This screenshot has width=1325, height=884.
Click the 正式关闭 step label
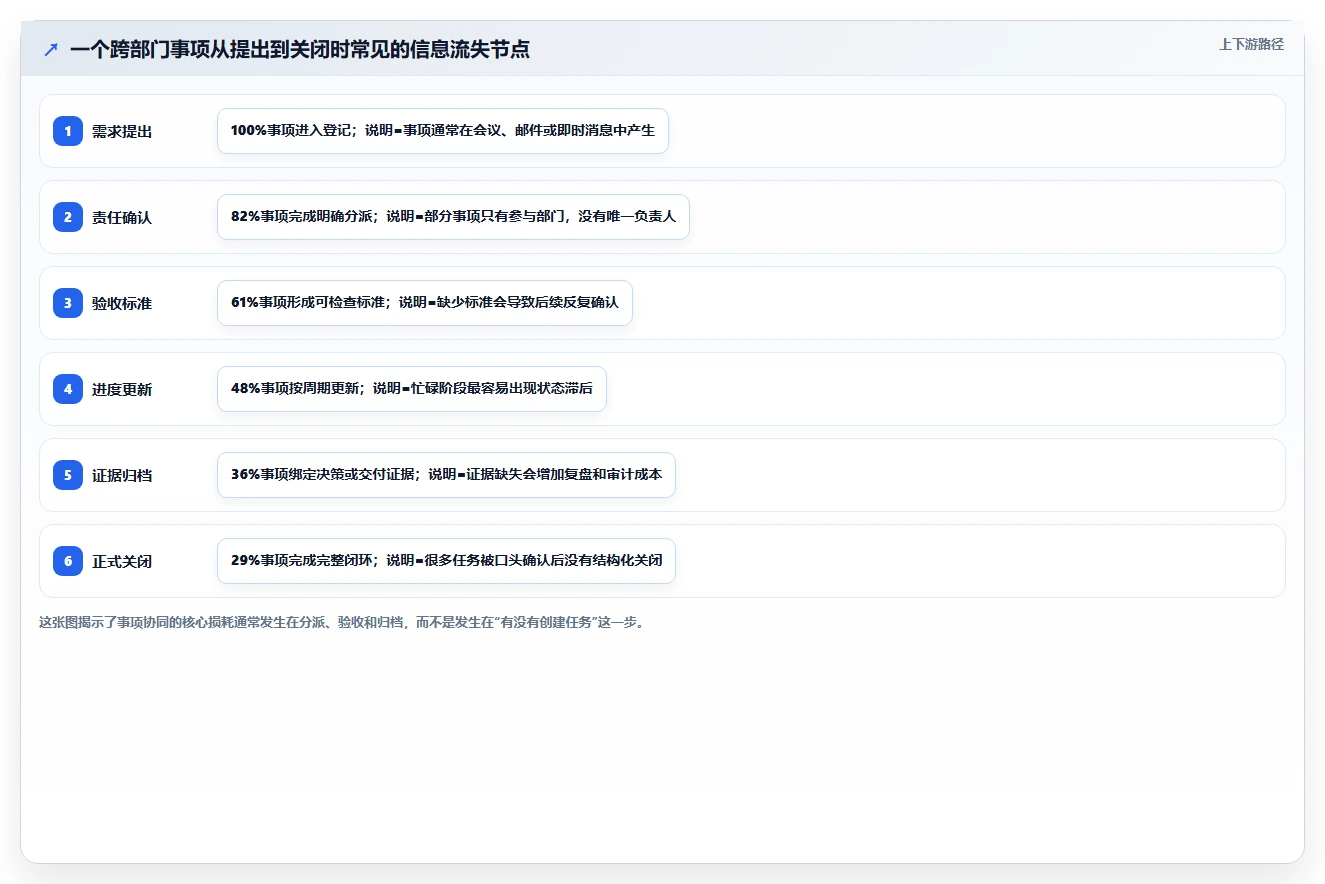tap(122, 561)
